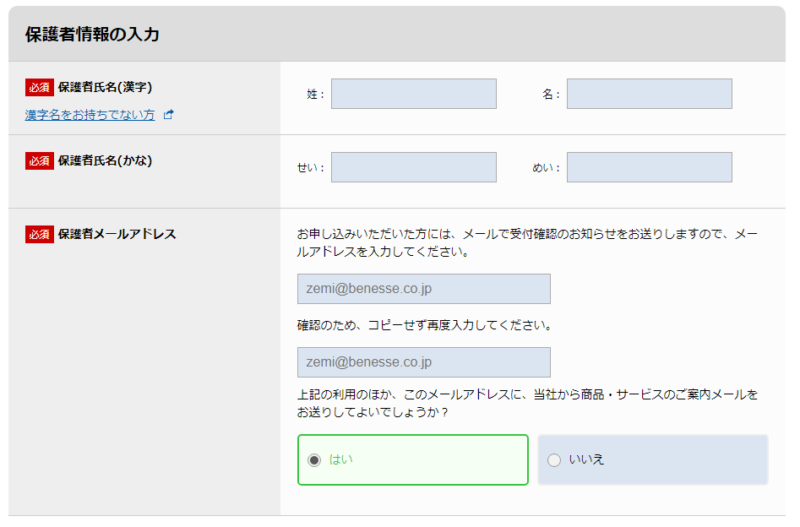Focus the せい kana surname input field
This screenshot has height=527, width=800.
click(x=414, y=167)
